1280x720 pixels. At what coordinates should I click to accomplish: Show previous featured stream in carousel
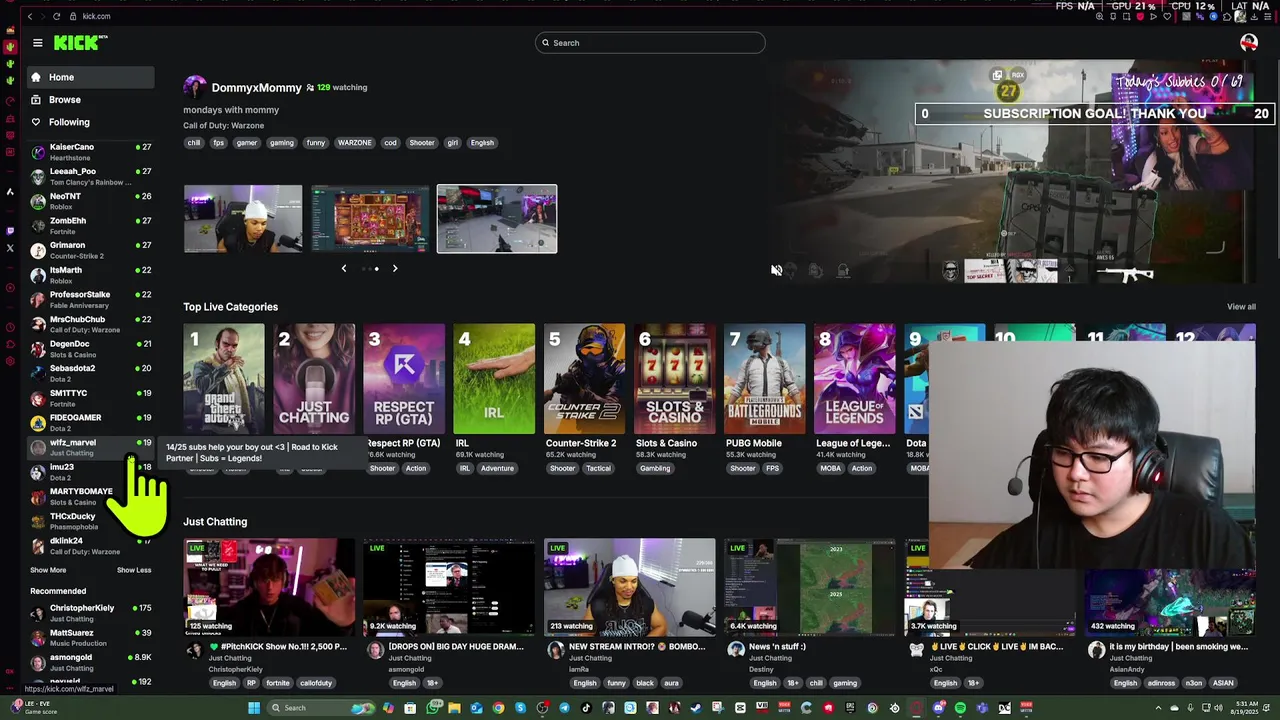coord(344,268)
